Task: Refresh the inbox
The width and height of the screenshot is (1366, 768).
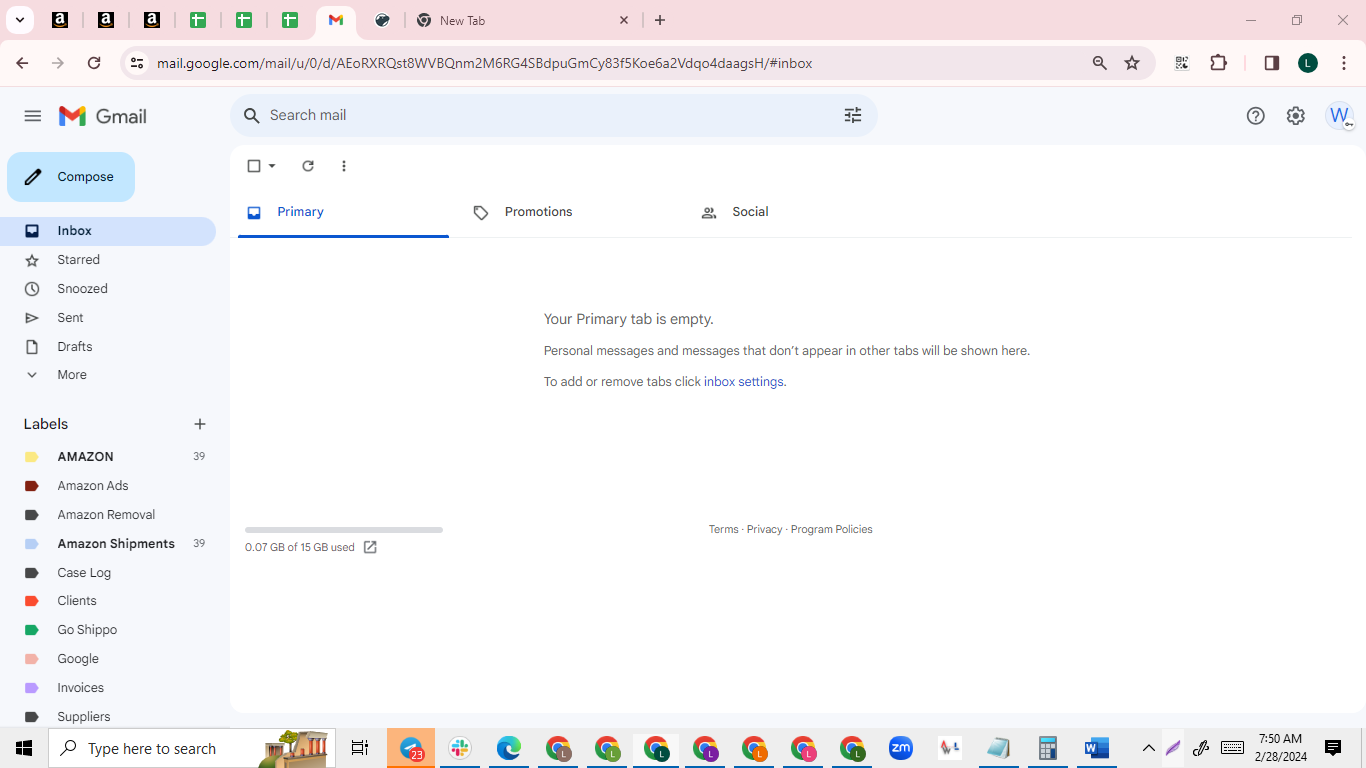Action: (308, 166)
